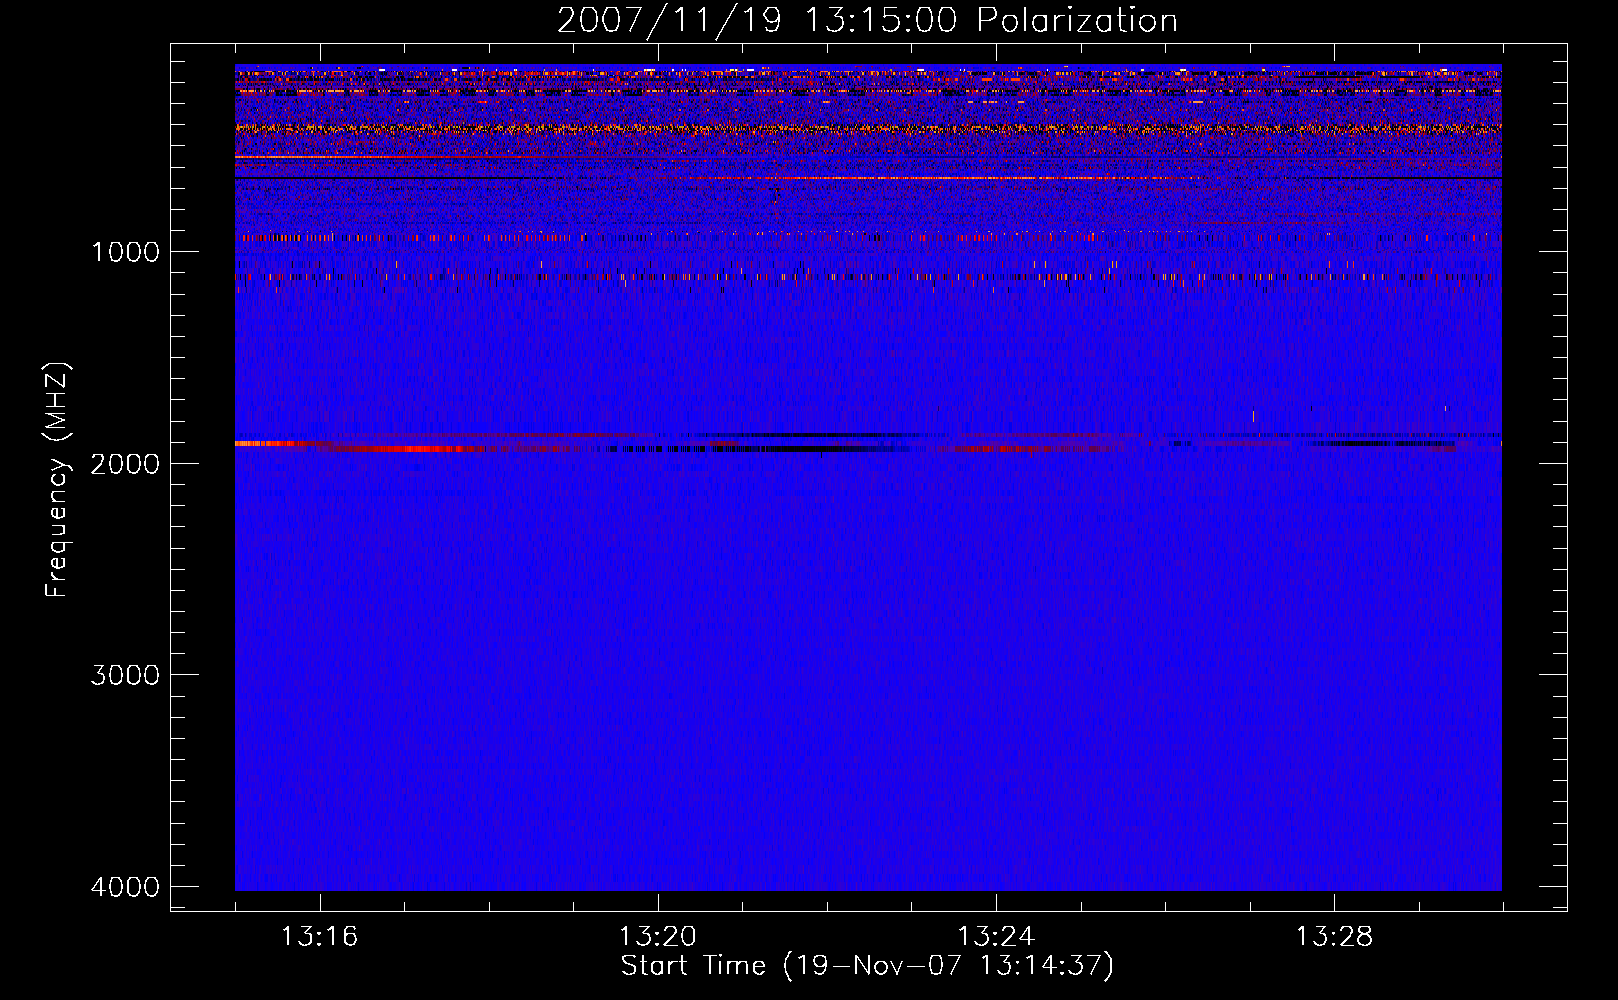
Task: Click the plot title "2007/11/19 13:15:00 Polarization"
Action: pyautogui.click(x=867, y=20)
